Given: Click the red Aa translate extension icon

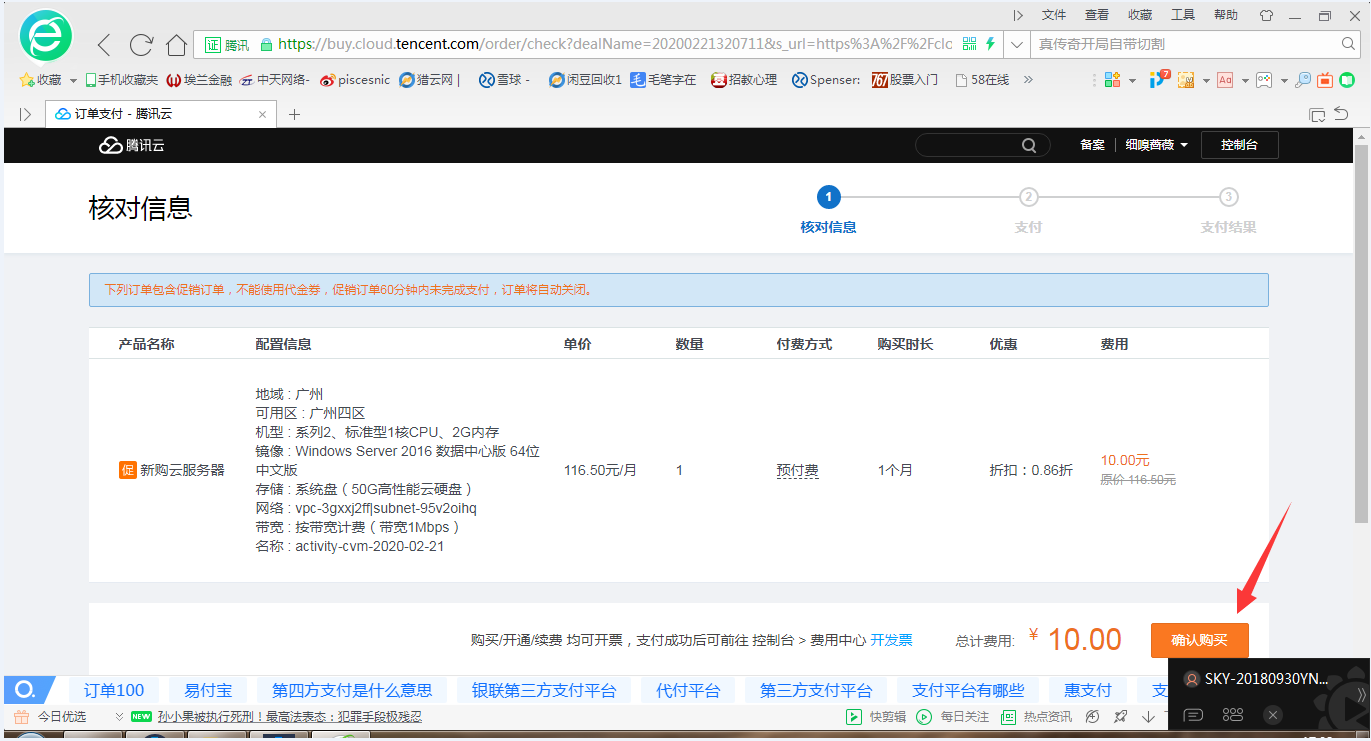Looking at the screenshot, I should [x=1225, y=80].
